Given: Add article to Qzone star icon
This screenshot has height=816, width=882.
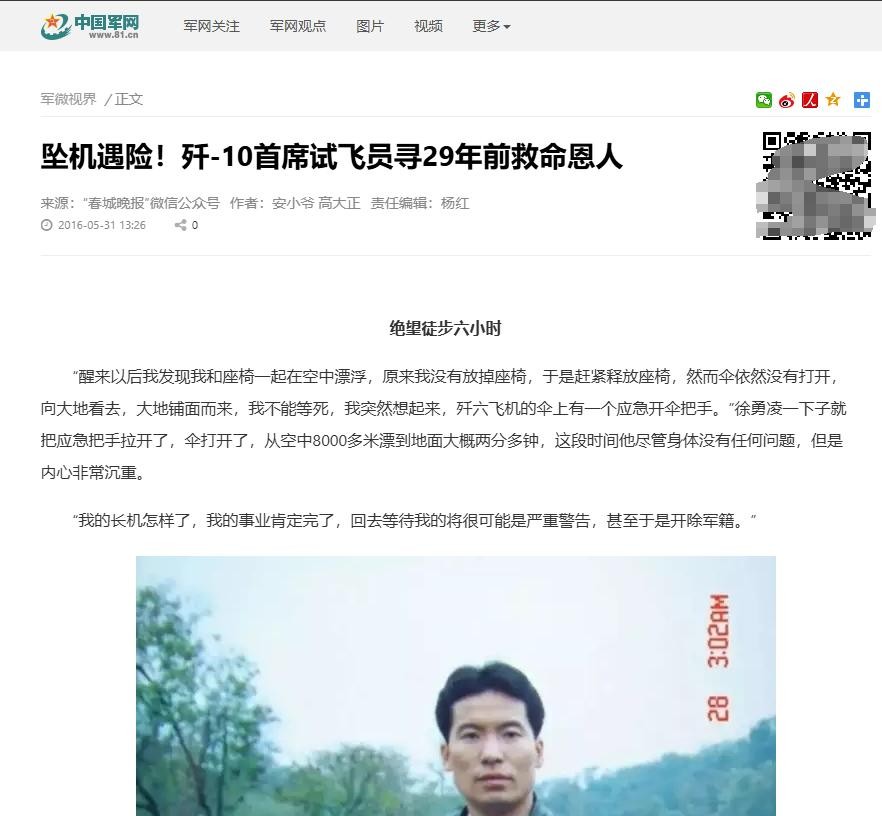Looking at the screenshot, I should tap(832, 100).
